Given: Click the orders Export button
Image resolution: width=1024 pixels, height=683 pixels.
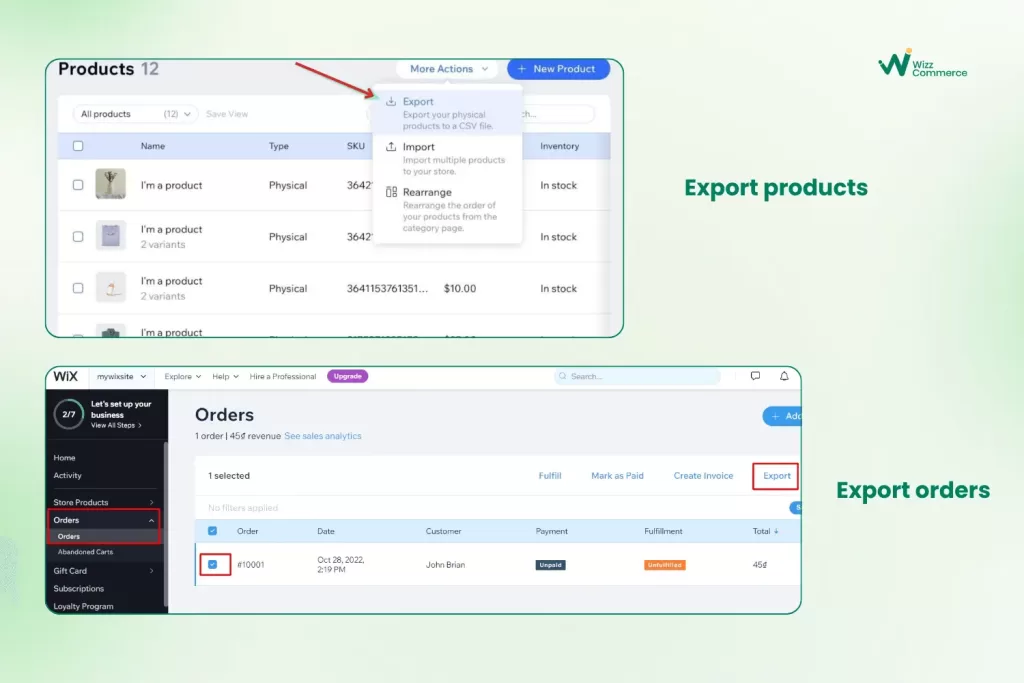Looking at the screenshot, I should pos(776,476).
